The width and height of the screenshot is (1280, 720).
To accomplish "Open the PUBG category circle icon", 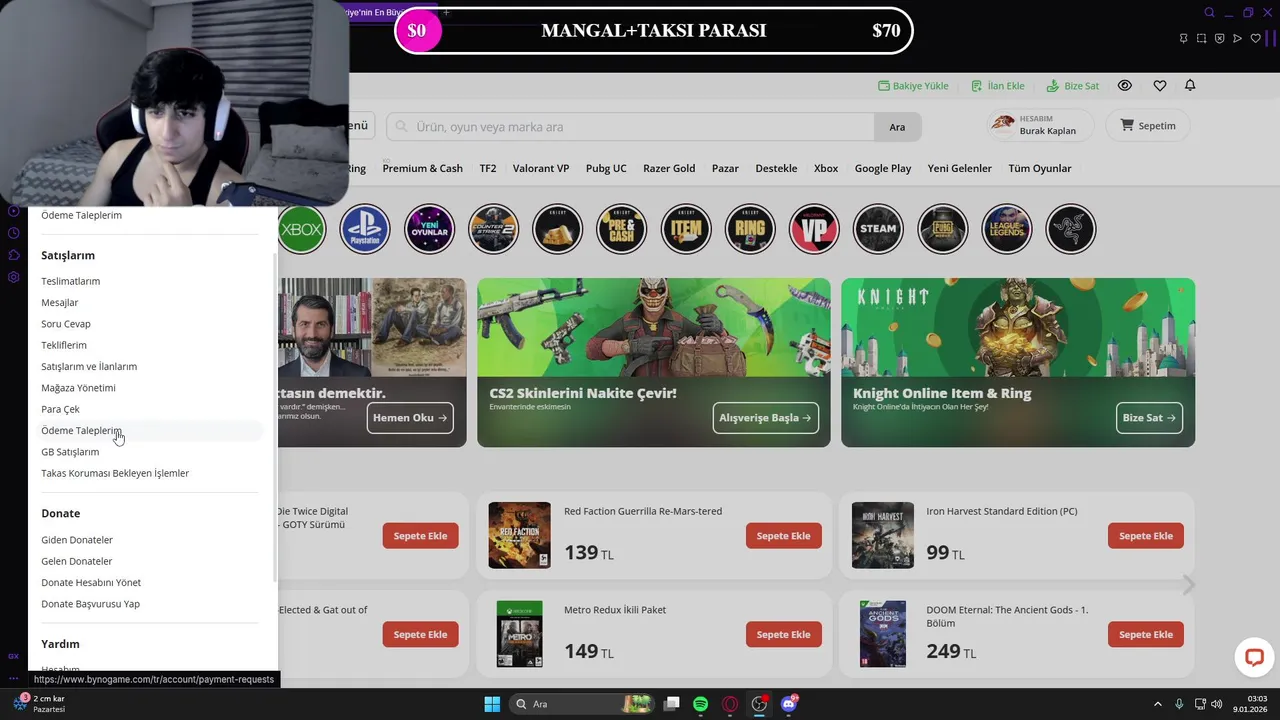I will point(942,229).
